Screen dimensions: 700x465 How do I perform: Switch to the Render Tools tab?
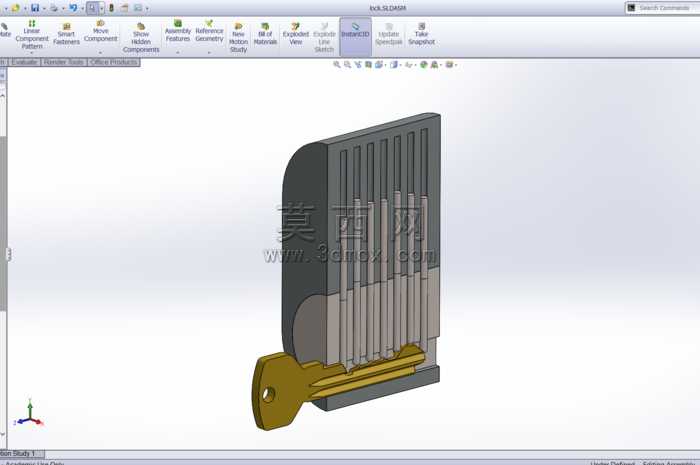pos(64,62)
